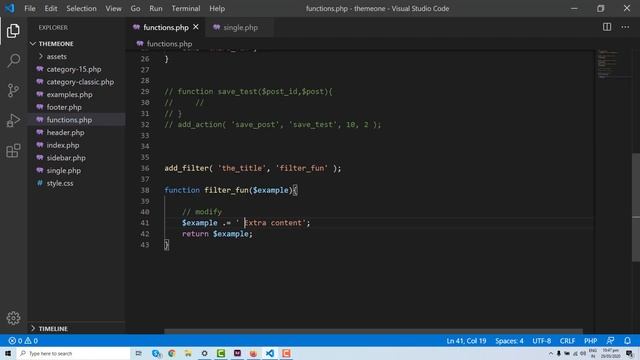Change the CRLF end of line sequence
Image resolution: width=640 pixels, height=360 pixels.
tap(567, 340)
